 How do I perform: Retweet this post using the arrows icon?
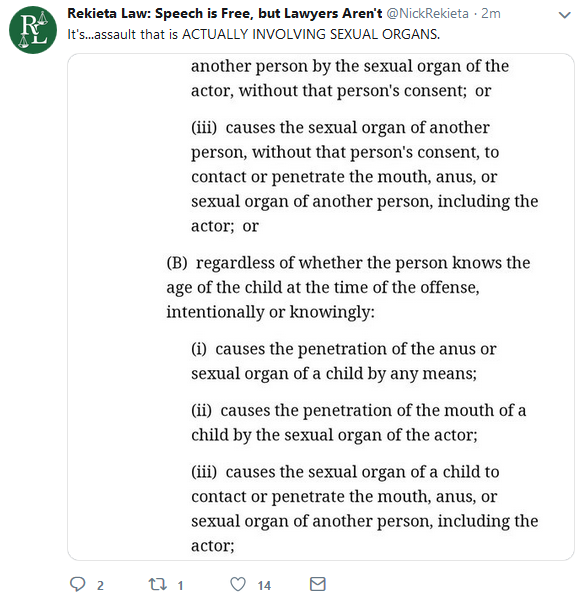click(x=157, y=585)
